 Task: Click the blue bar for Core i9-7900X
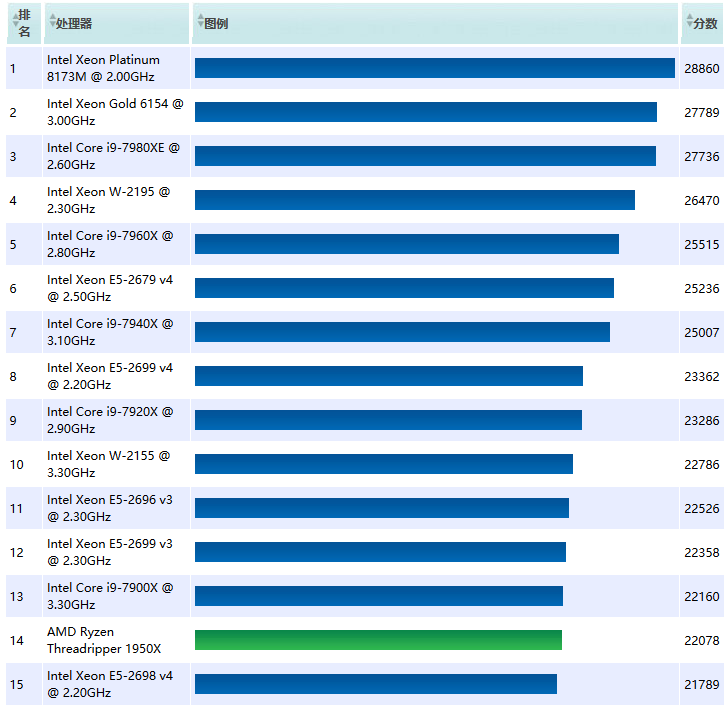tap(379, 596)
